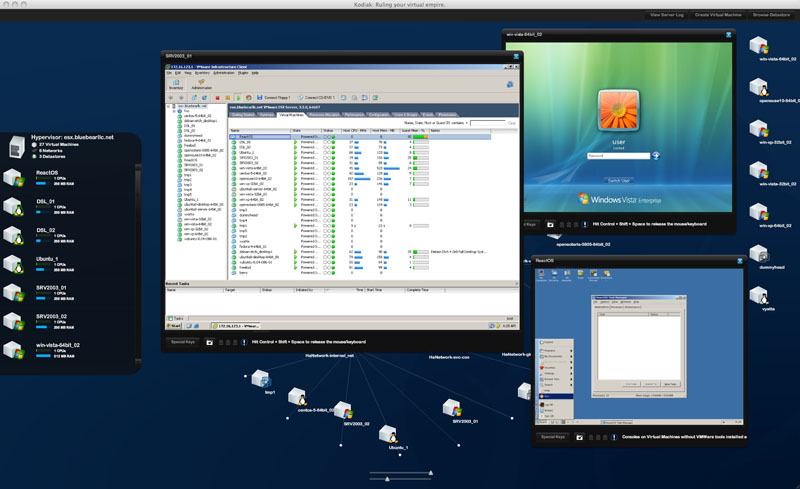Viewport: 800px width, 489px height.
Task: Select Ubuntu_1 VM in hypervisor list
Action: coord(69,264)
